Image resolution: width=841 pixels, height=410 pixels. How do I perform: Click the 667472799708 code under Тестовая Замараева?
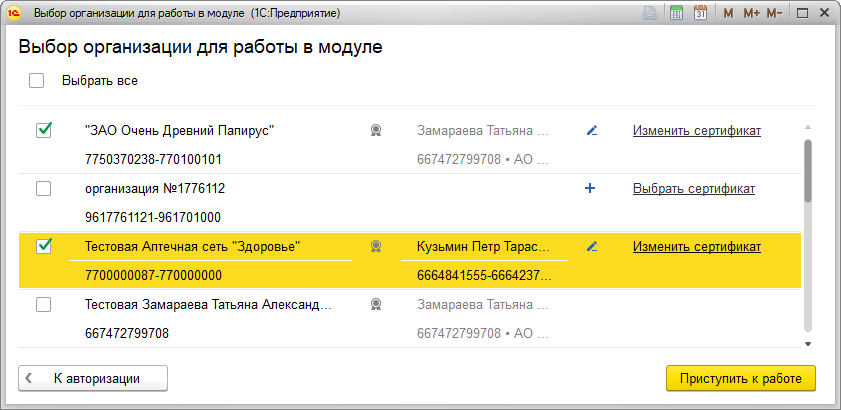[127, 333]
